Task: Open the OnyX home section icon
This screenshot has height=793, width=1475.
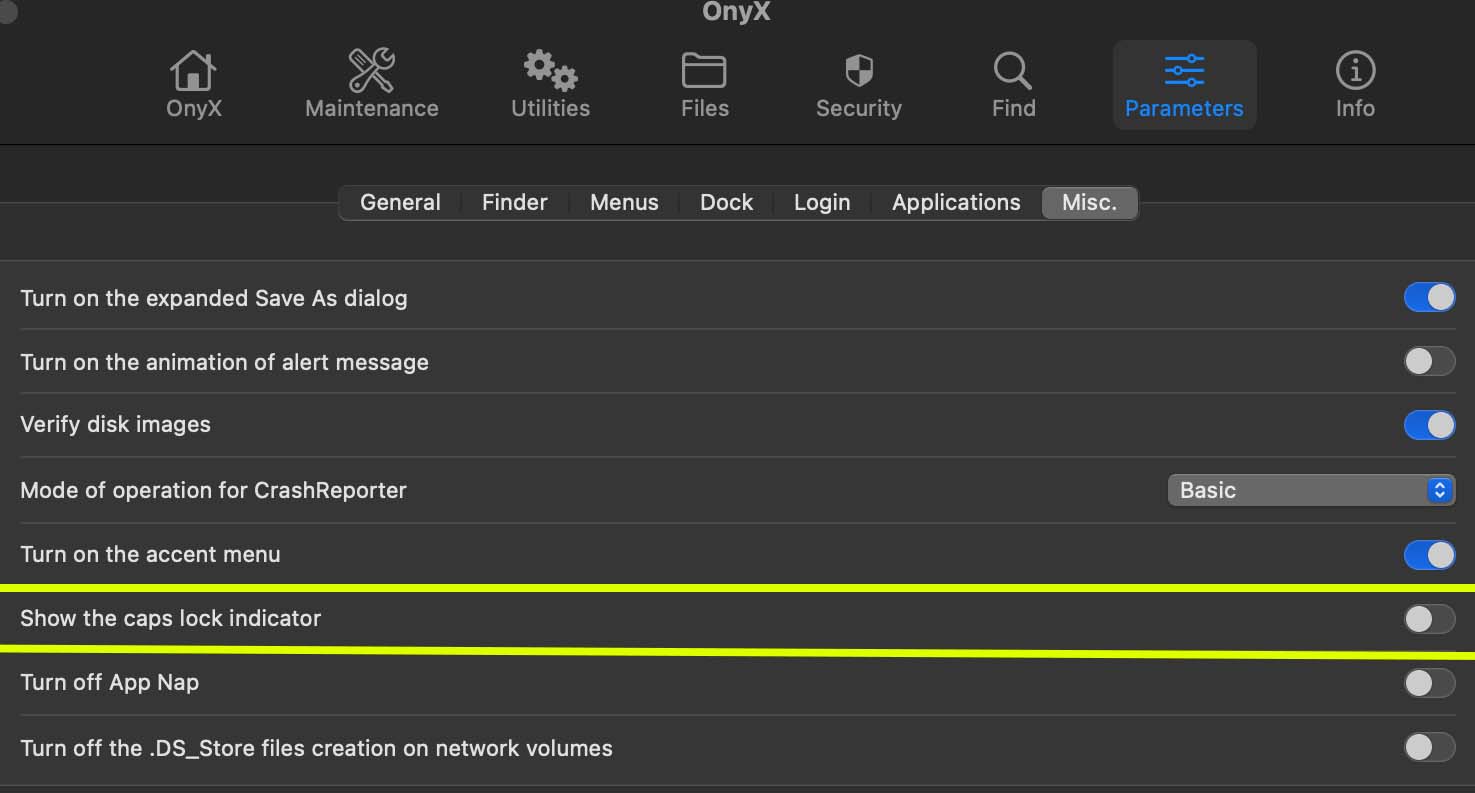Action: click(x=193, y=72)
